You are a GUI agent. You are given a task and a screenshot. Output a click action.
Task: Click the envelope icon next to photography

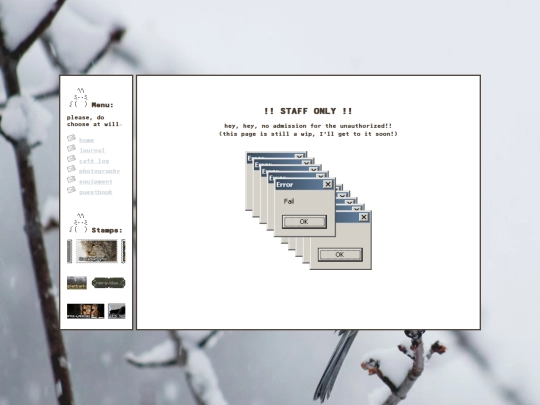pyautogui.click(x=71, y=169)
